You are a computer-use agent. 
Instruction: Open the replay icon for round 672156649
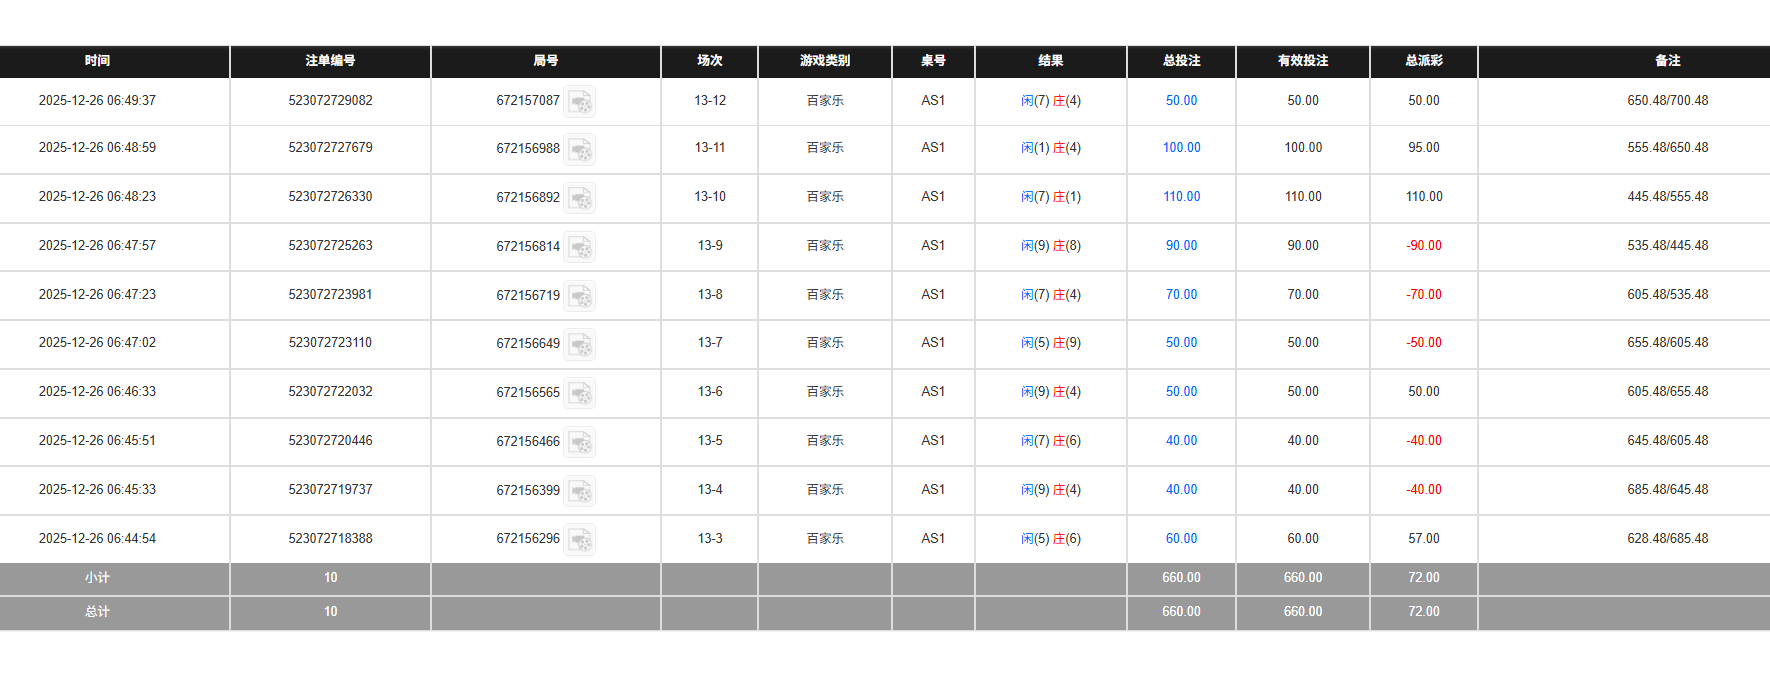580,344
